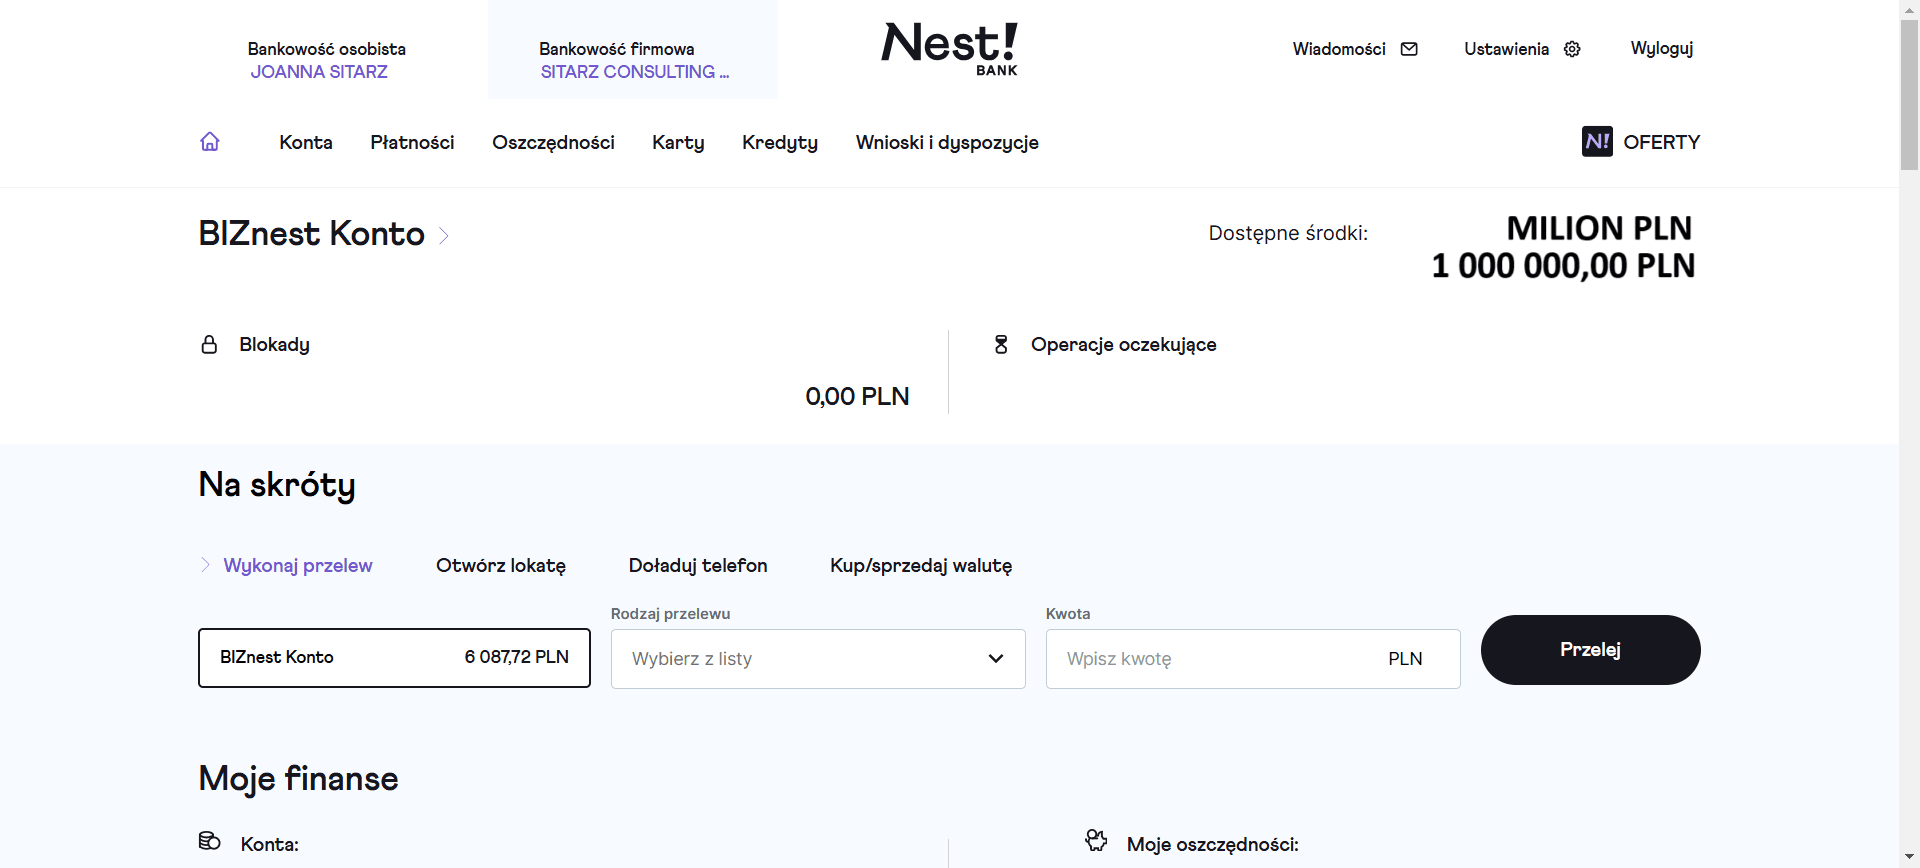Log out using the Wyloguj link
1920x868 pixels.
(x=1661, y=49)
